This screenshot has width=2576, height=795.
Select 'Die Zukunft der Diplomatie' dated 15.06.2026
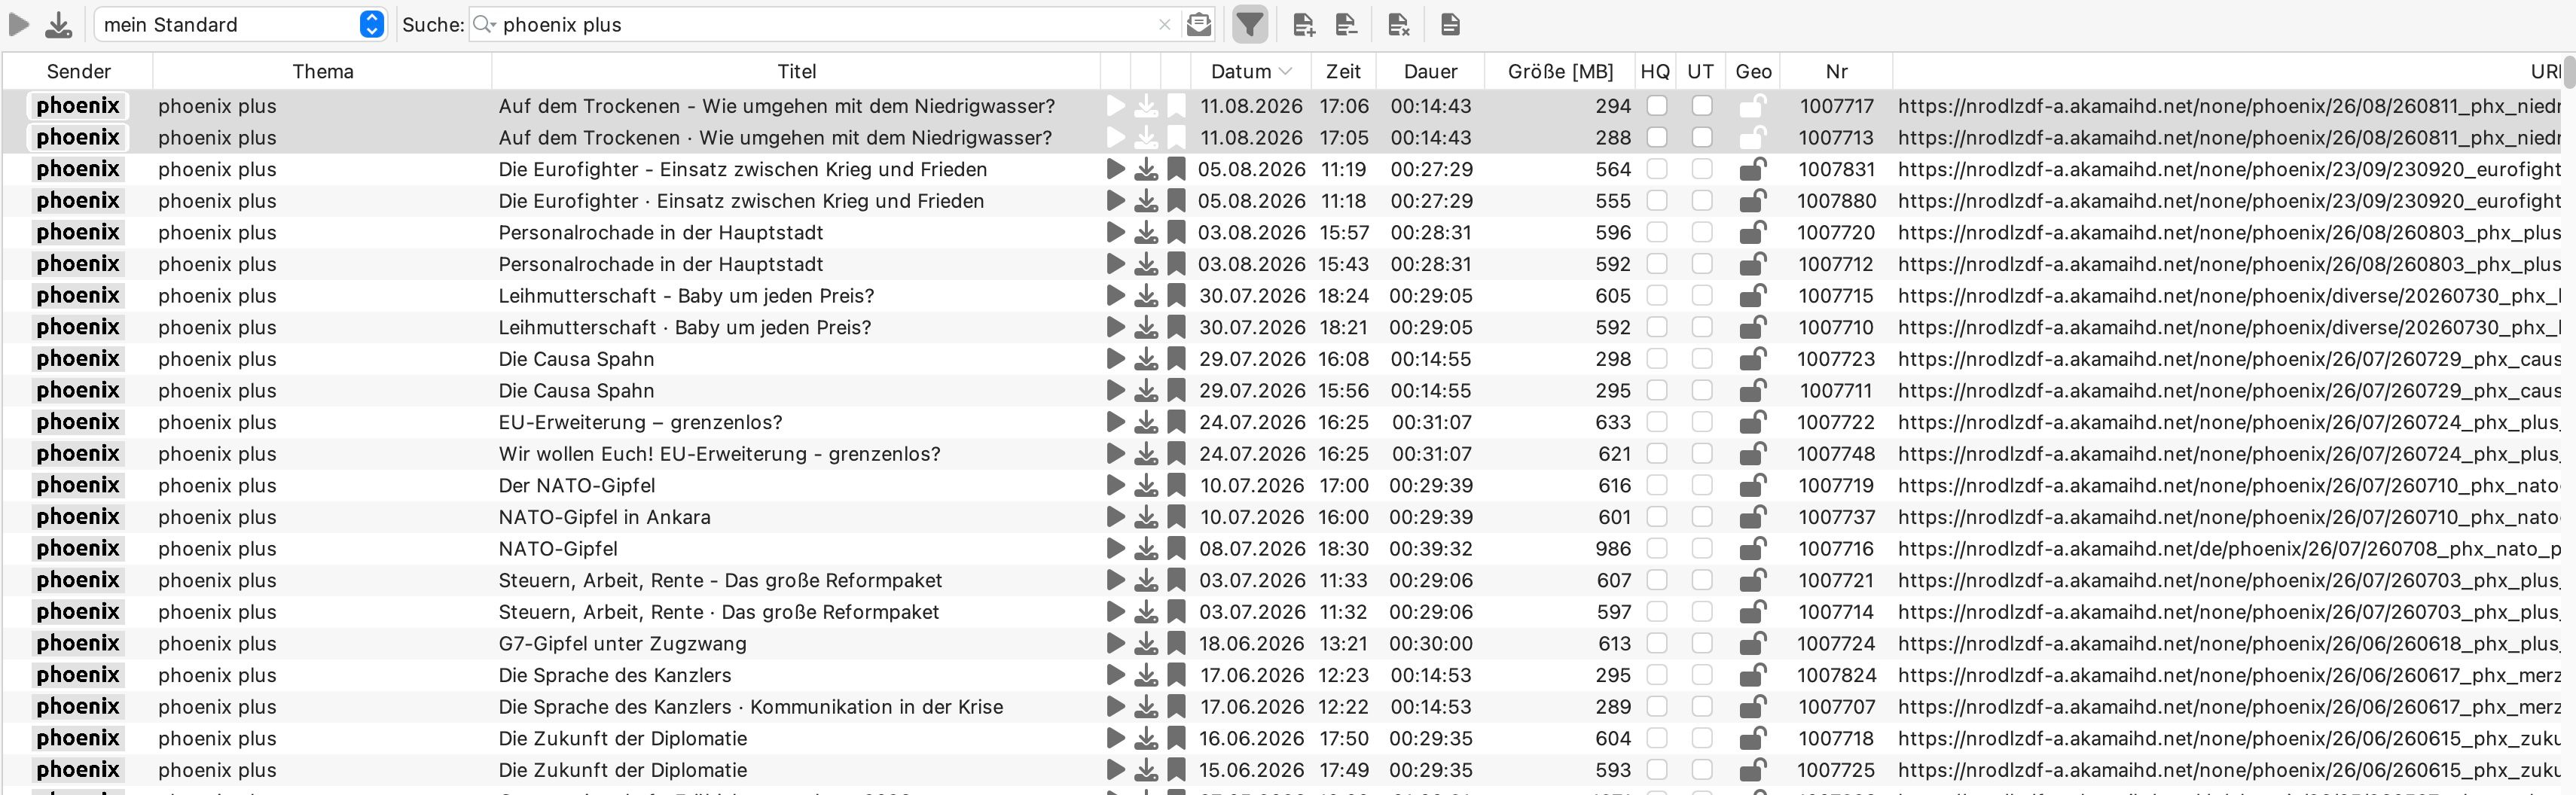623,771
